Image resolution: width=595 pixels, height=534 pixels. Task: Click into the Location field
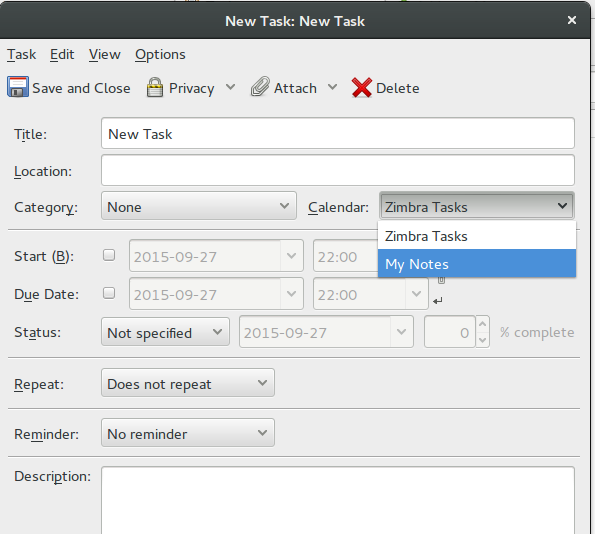pyautogui.click(x=338, y=170)
